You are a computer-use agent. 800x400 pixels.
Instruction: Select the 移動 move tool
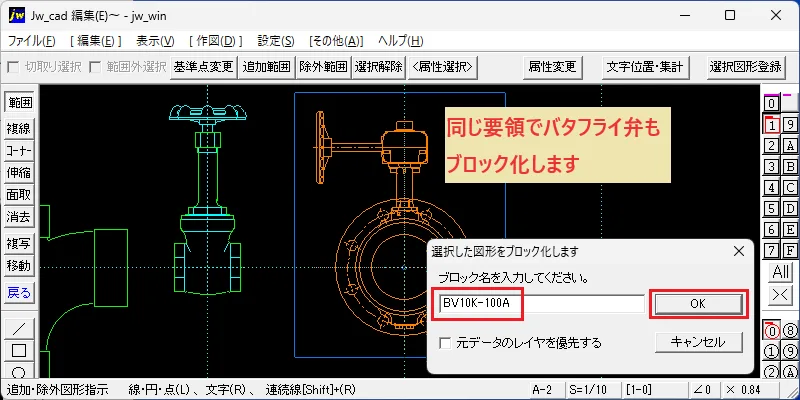point(19,266)
